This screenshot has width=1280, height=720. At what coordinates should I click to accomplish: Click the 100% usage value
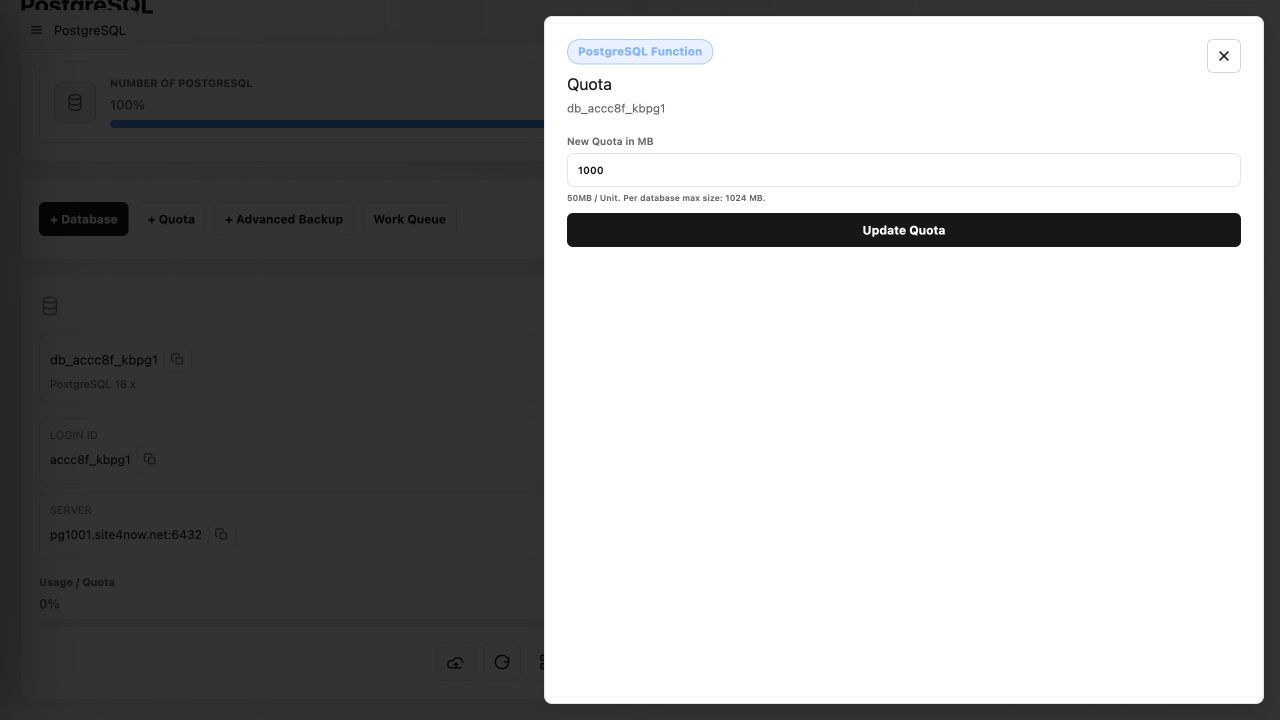pyautogui.click(x=127, y=105)
